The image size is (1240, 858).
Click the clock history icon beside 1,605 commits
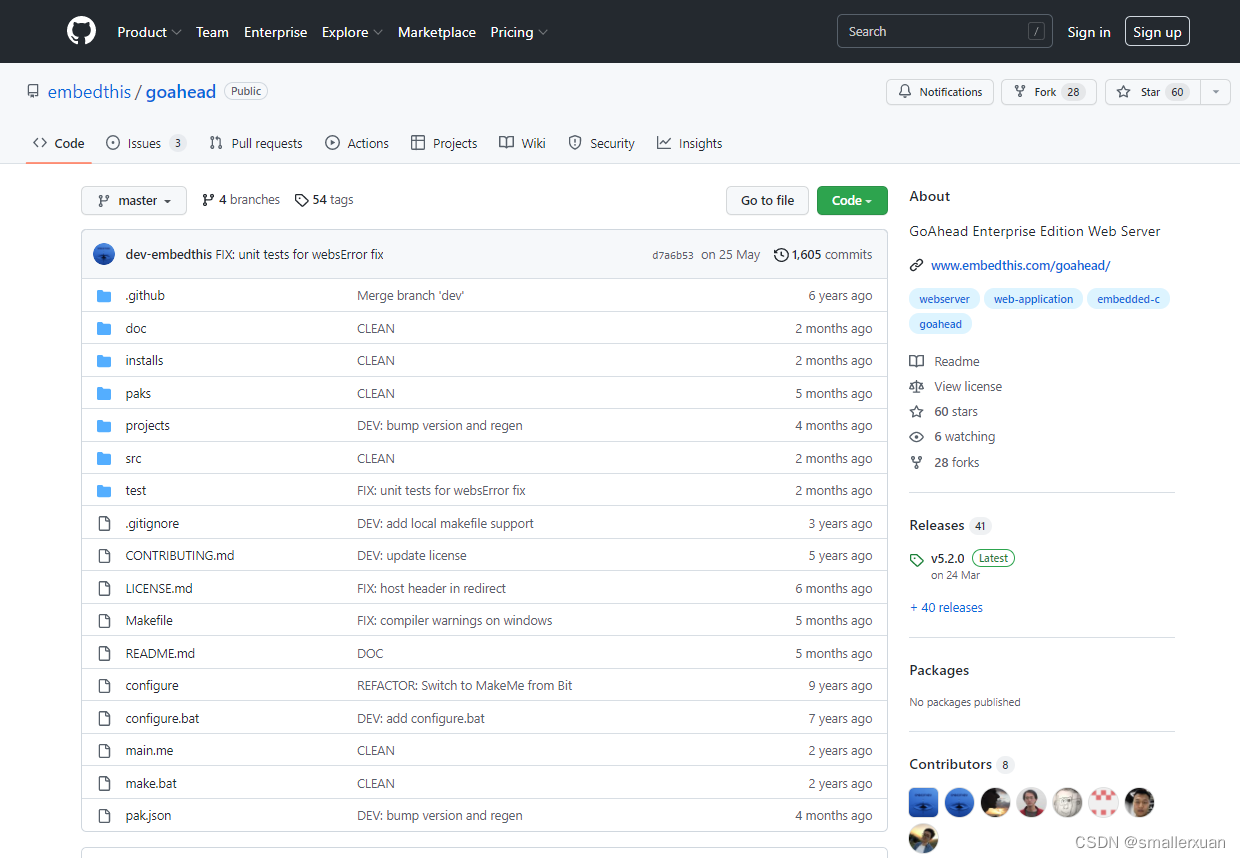tap(781, 255)
